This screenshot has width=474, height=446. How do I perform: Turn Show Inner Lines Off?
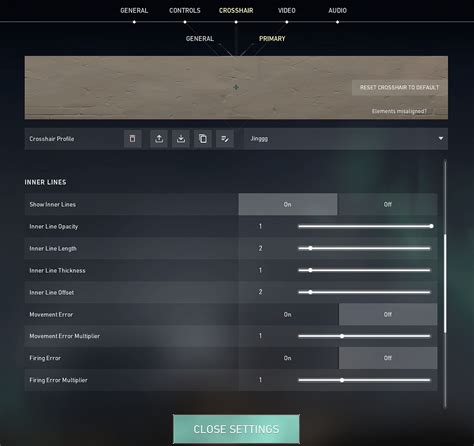tap(388, 204)
